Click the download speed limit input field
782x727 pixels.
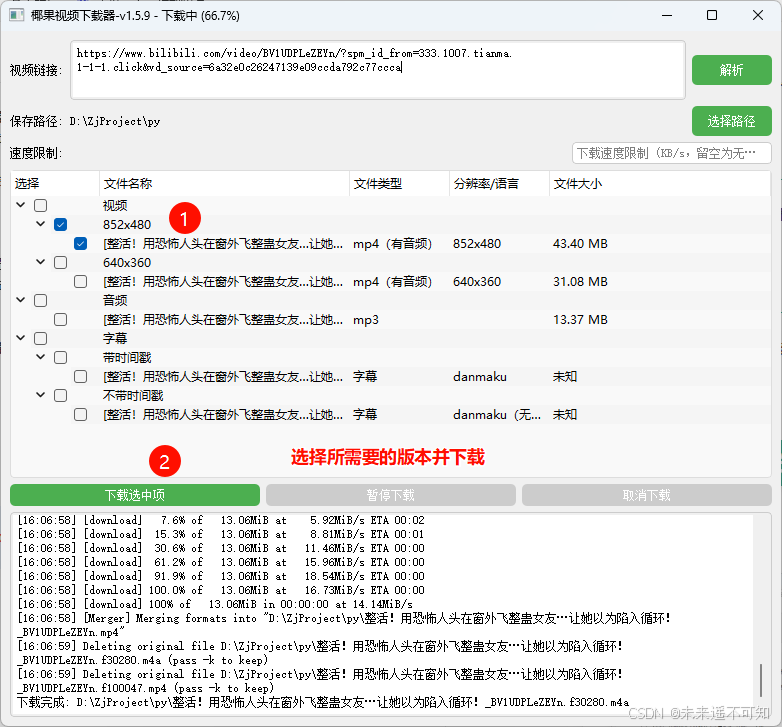671,153
